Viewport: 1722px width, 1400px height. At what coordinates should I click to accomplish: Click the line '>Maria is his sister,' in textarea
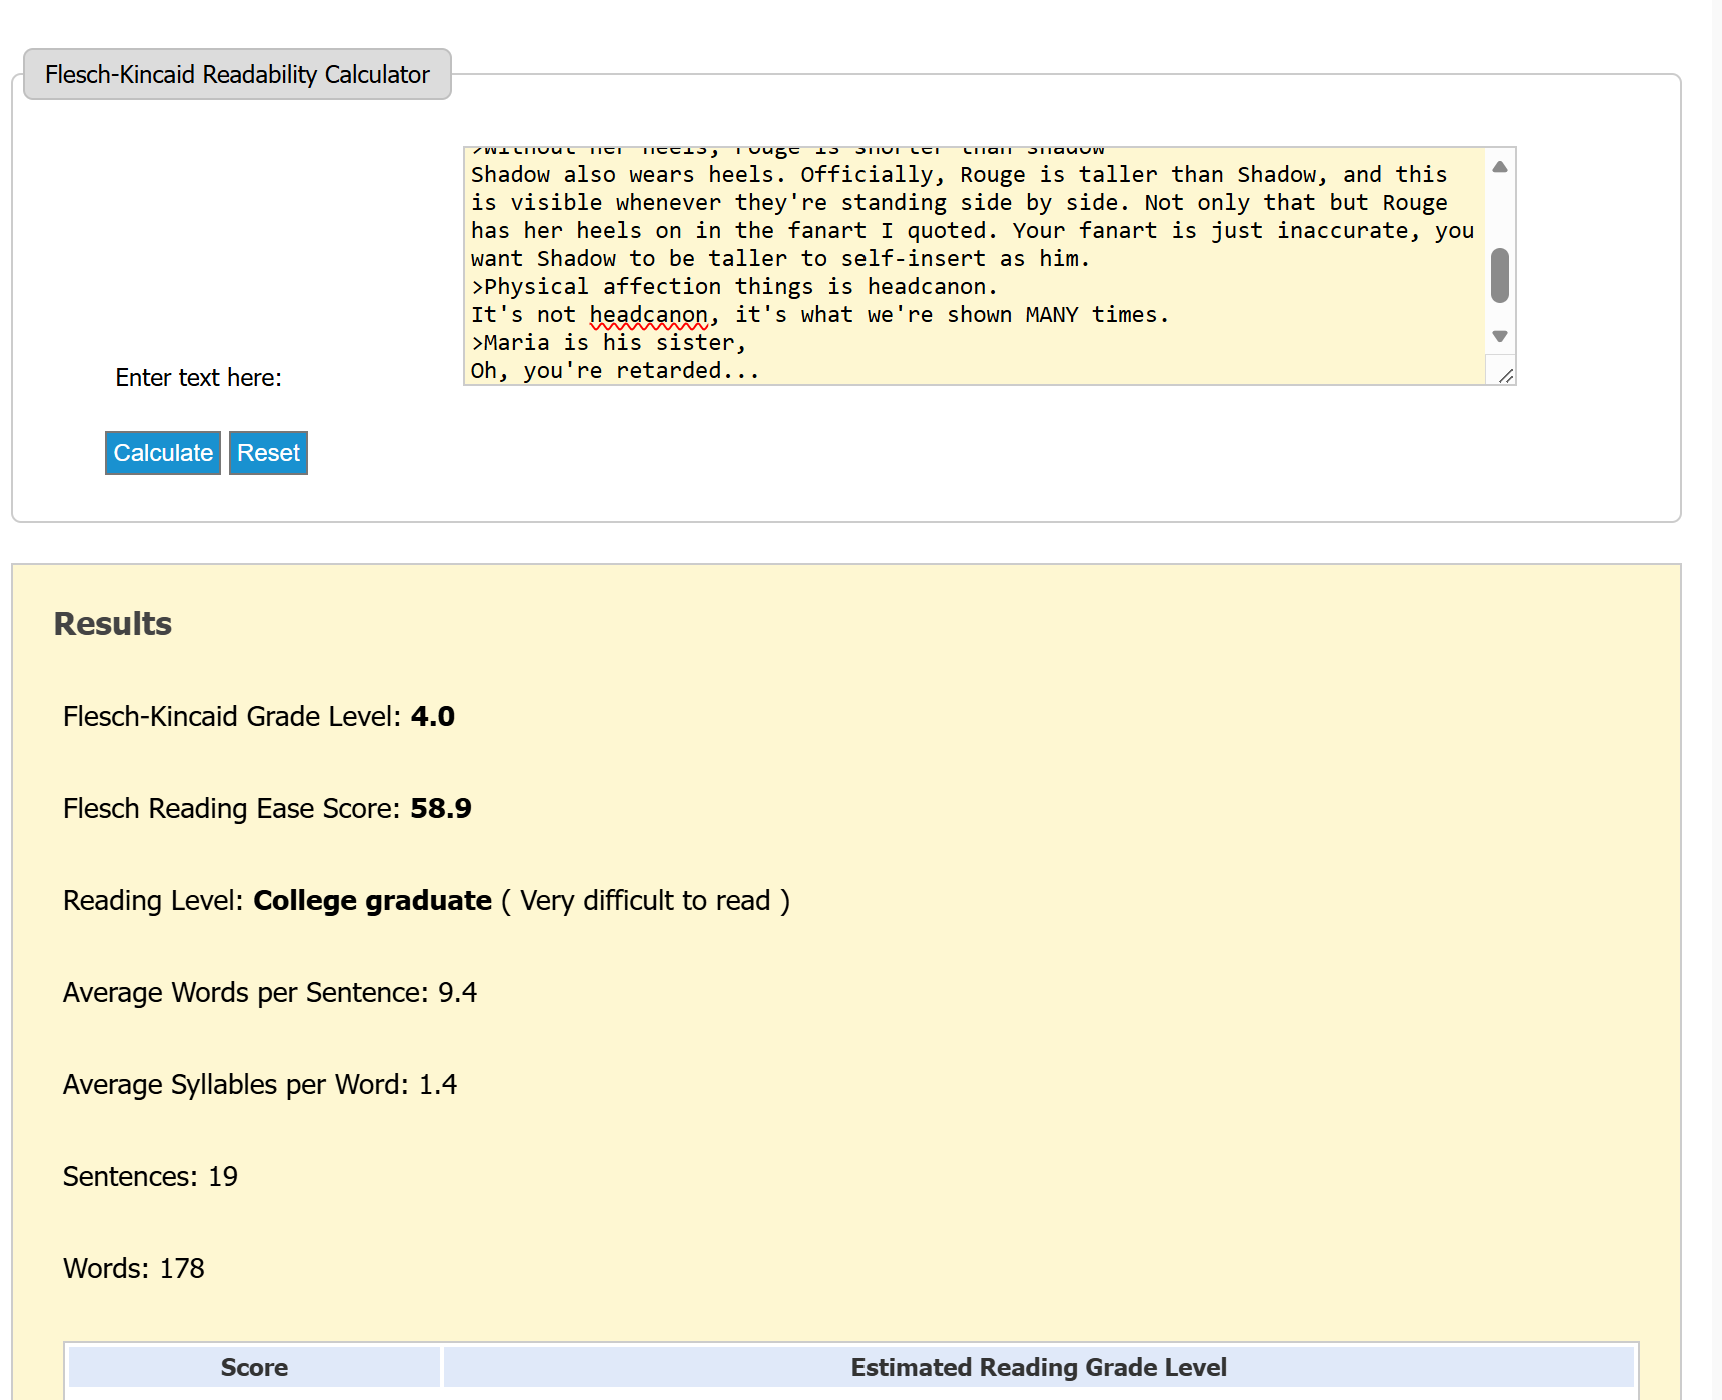pyautogui.click(x=609, y=343)
